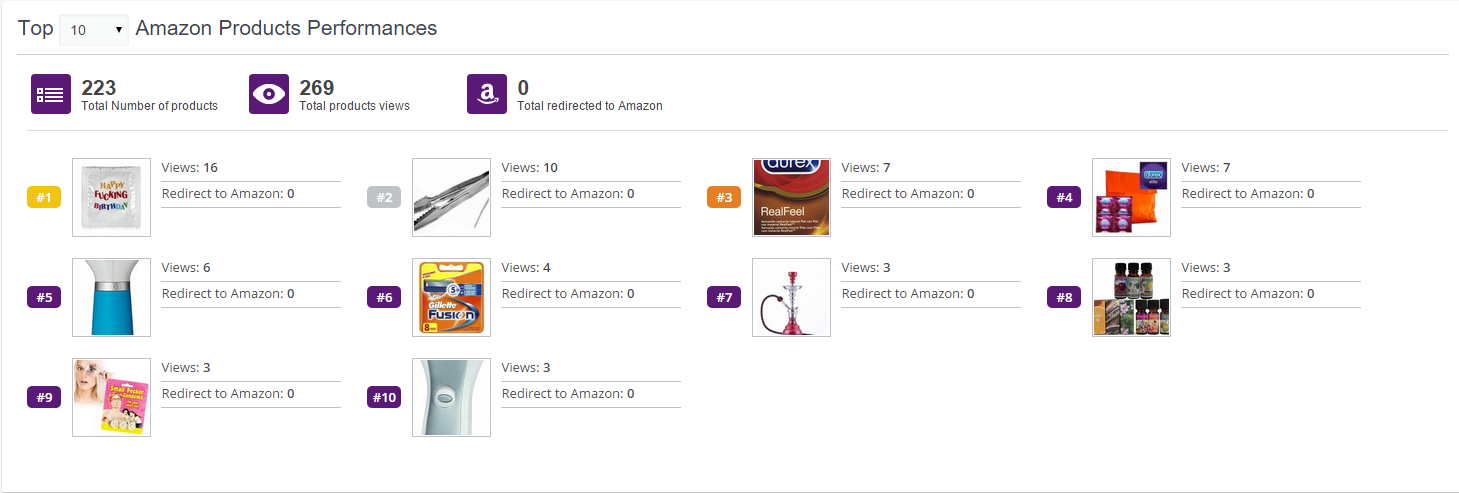
Task: Open the essential oils bottles thumbnail
Action: tap(1131, 297)
